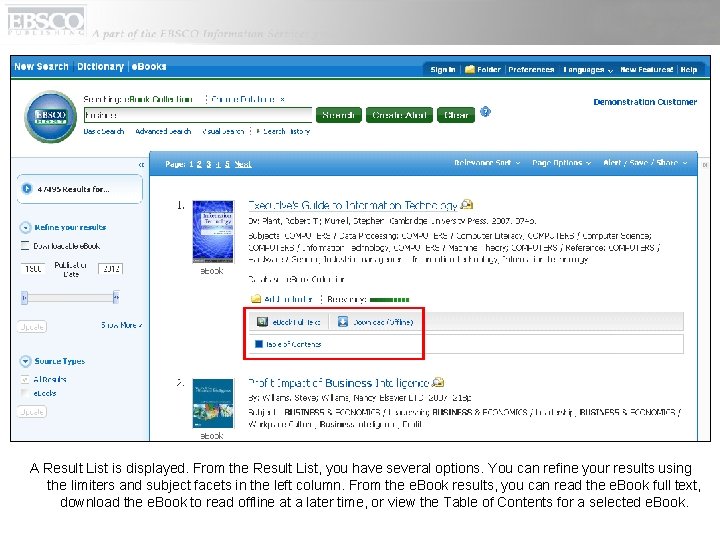
Task: Go to Next results page
Action: pyautogui.click(x=243, y=164)
